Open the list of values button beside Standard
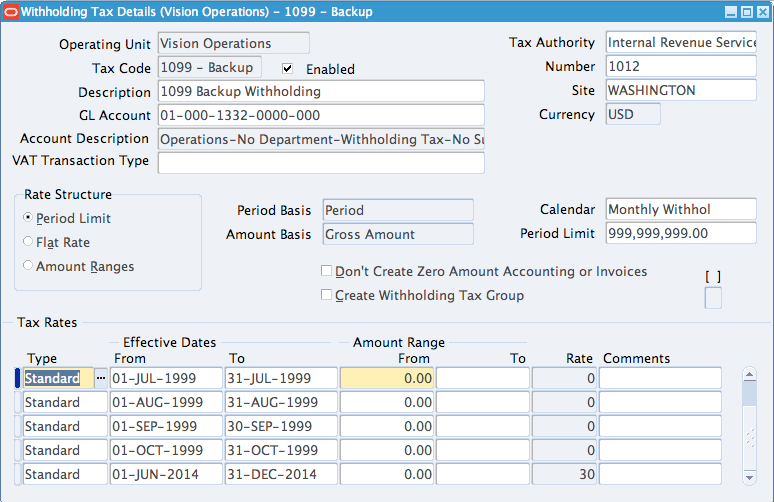The width and height of the screenshot is (774, 502). pos(101,378)
